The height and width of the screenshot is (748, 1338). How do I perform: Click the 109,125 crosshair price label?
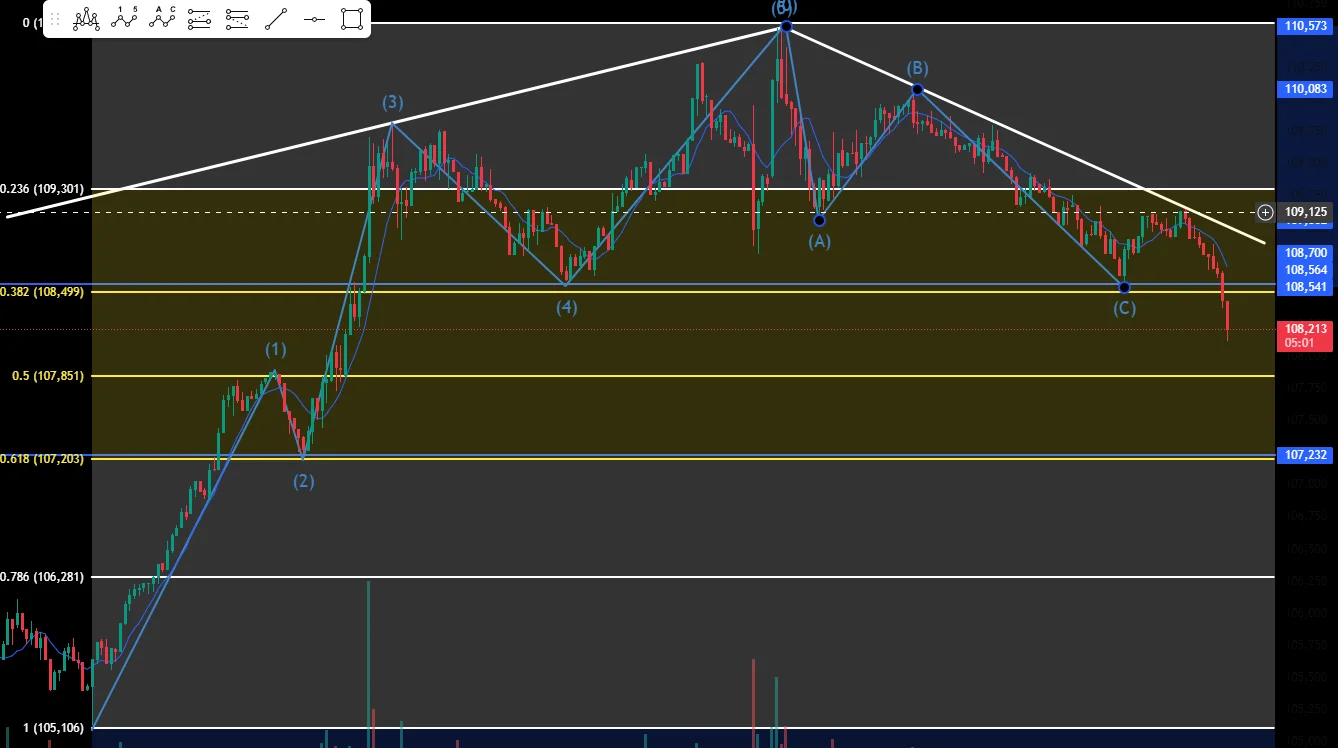pyautogui.click(x=1306, y=212)
